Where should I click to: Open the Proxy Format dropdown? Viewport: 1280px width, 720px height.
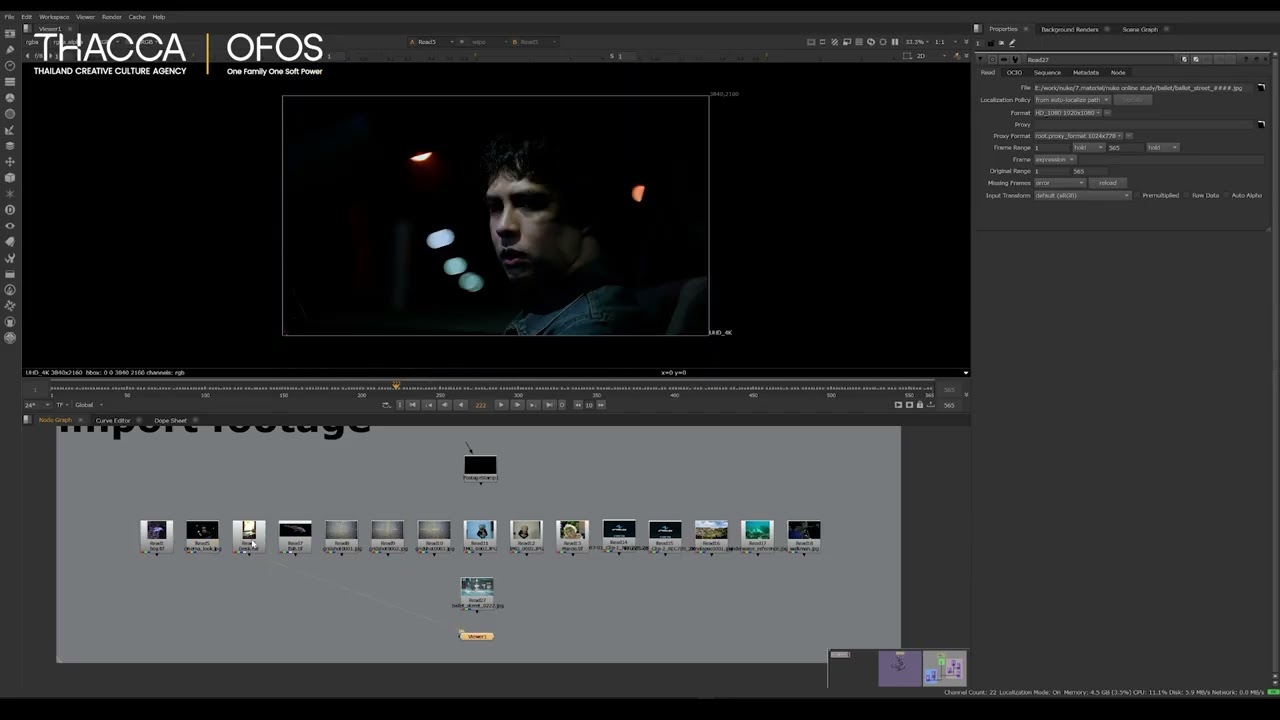click(x=1079, y=136)
